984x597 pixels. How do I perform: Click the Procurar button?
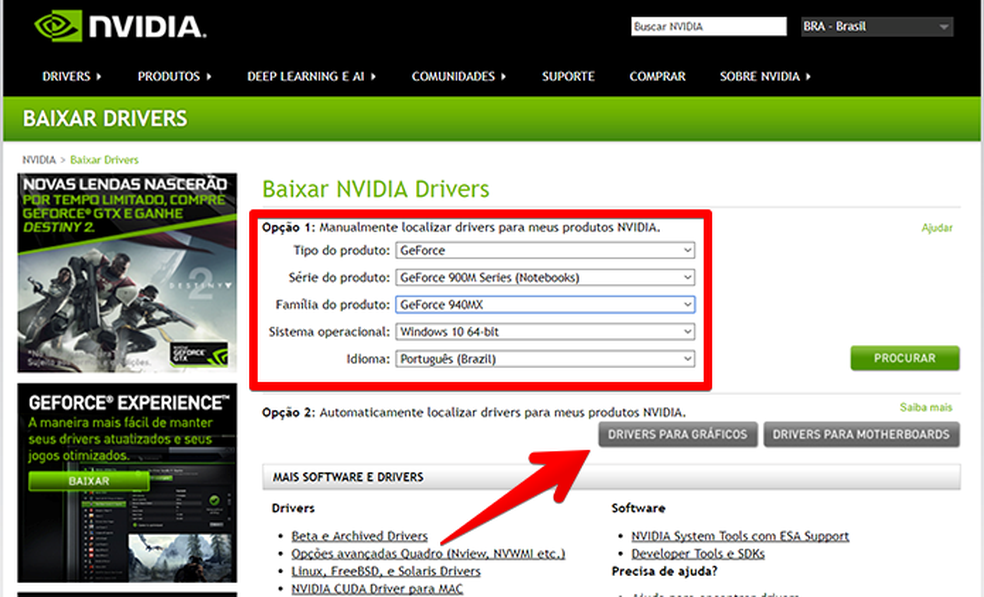[x=905, y=358]
